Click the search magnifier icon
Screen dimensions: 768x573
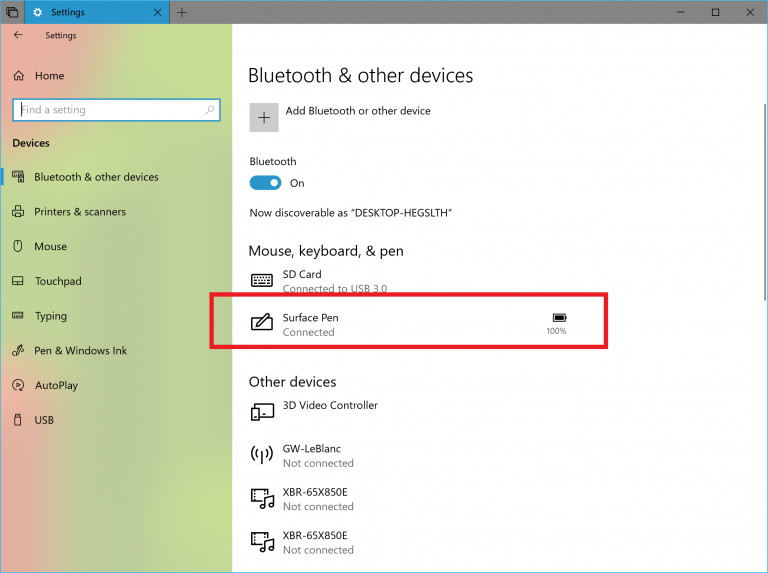(x=210, y=110)
